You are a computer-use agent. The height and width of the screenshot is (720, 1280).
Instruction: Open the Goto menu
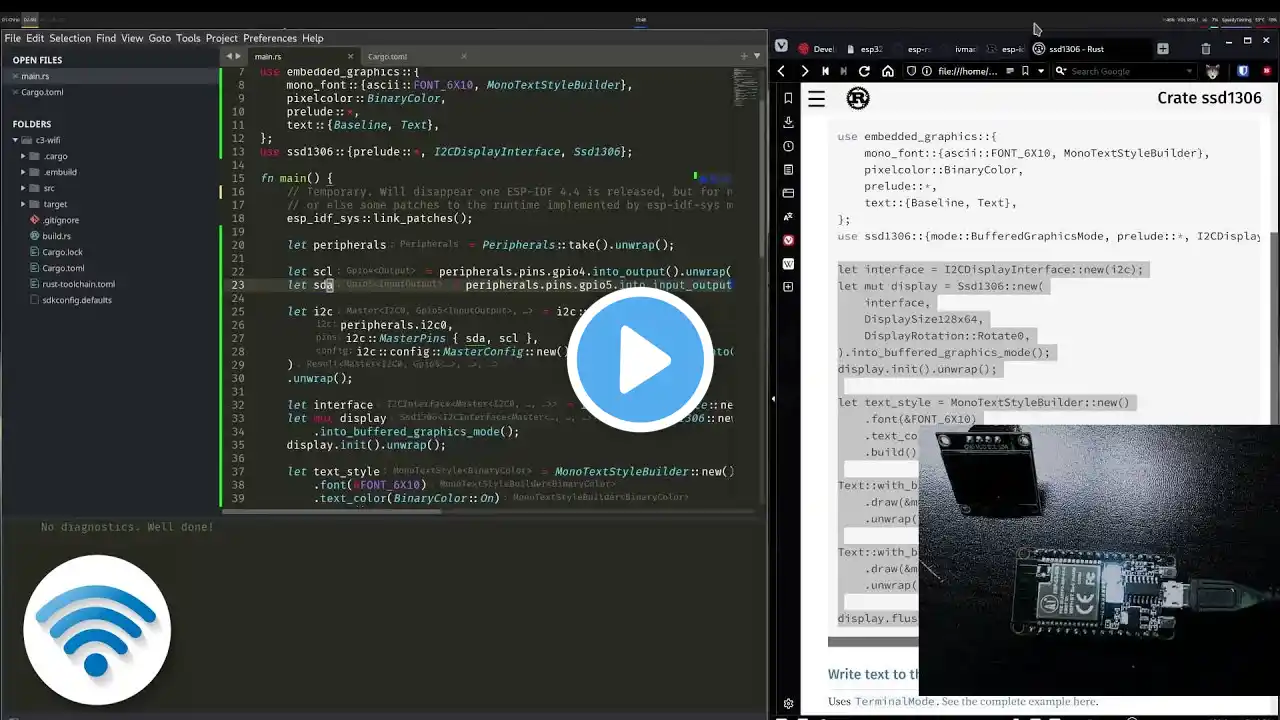160,38
